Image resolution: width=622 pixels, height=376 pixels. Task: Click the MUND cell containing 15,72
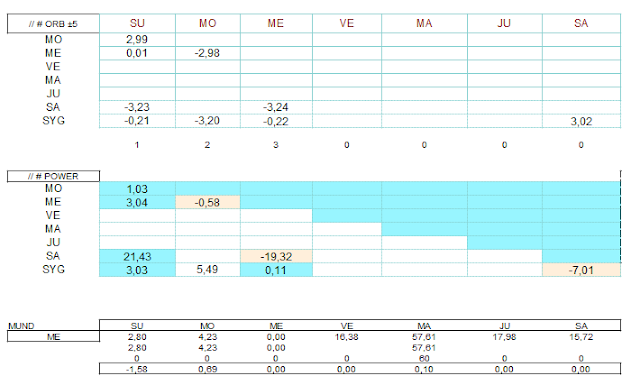tap(581, 337)
